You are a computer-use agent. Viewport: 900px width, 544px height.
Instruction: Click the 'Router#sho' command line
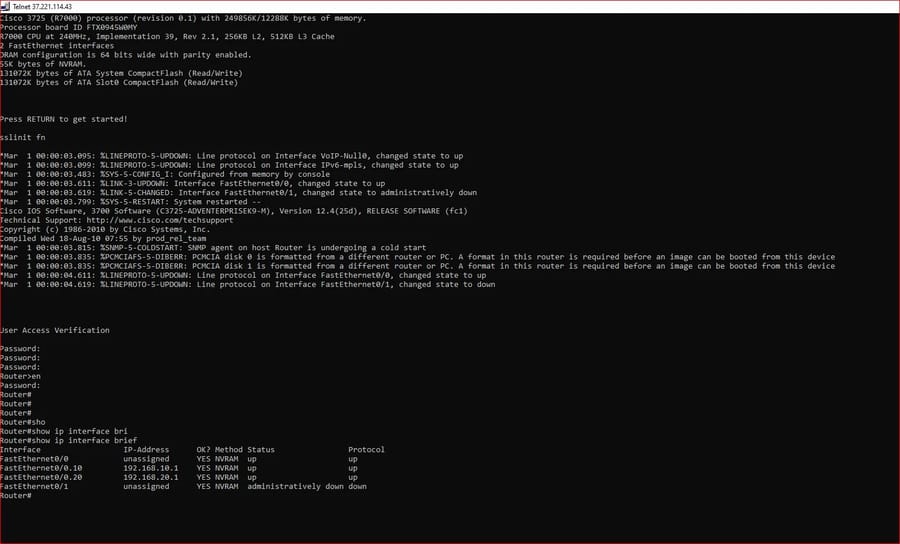coord(22,422)
